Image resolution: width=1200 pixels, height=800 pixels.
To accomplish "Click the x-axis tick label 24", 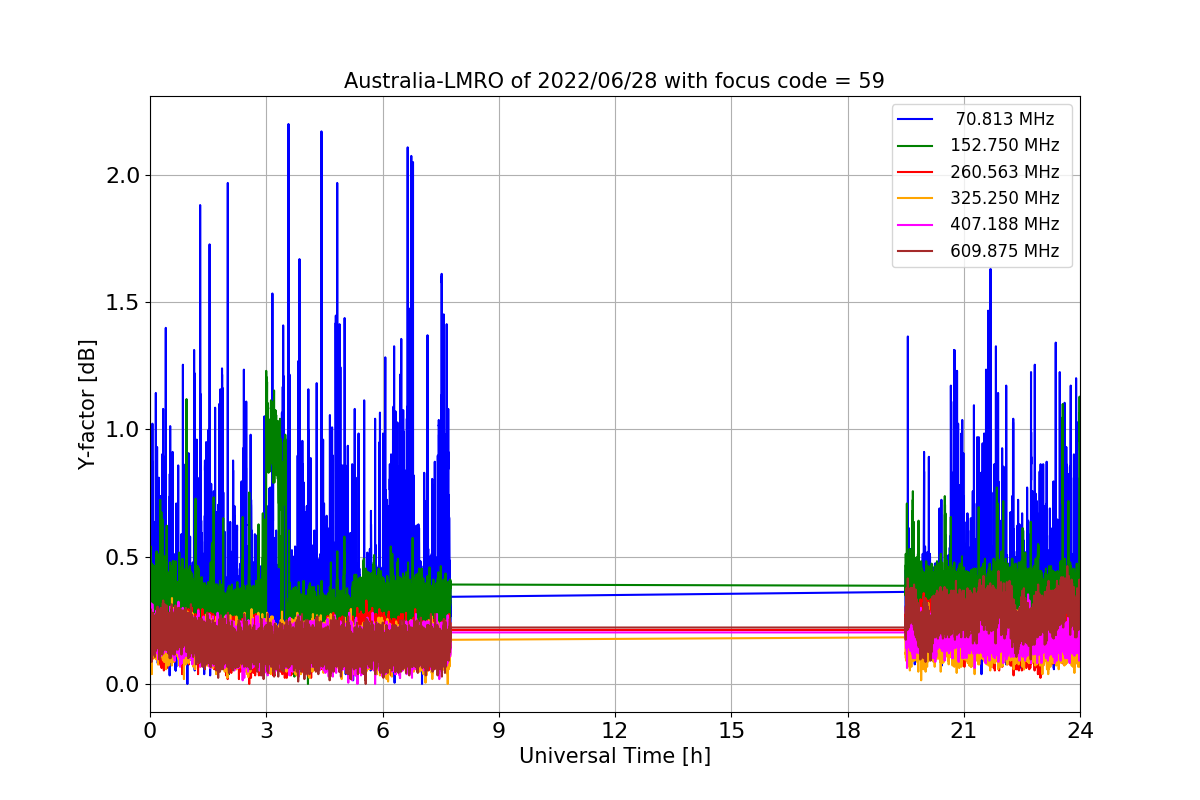I will click(1079, 730).
